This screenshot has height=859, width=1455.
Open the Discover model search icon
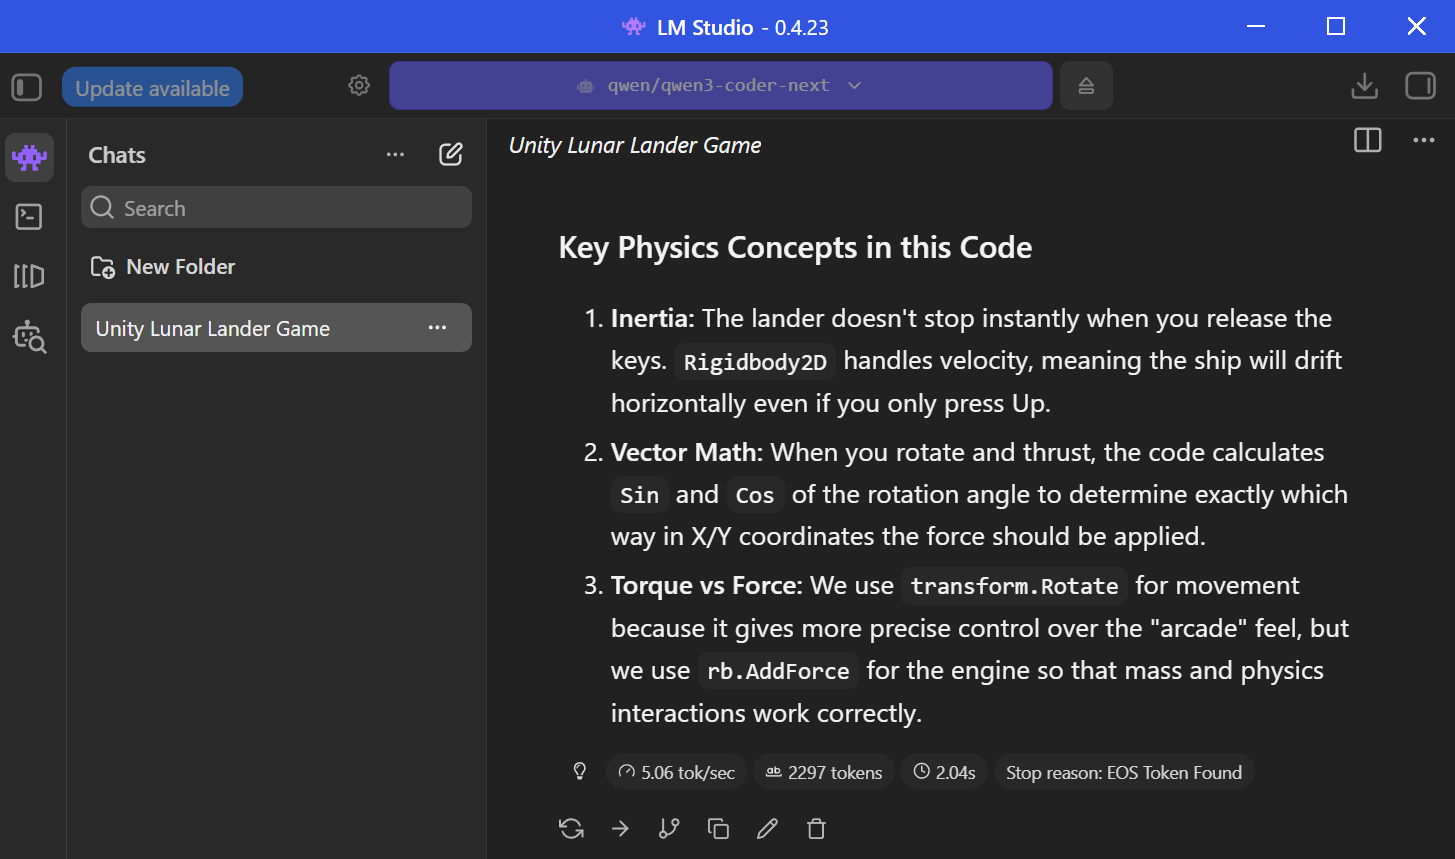click(x=29, y=337)
